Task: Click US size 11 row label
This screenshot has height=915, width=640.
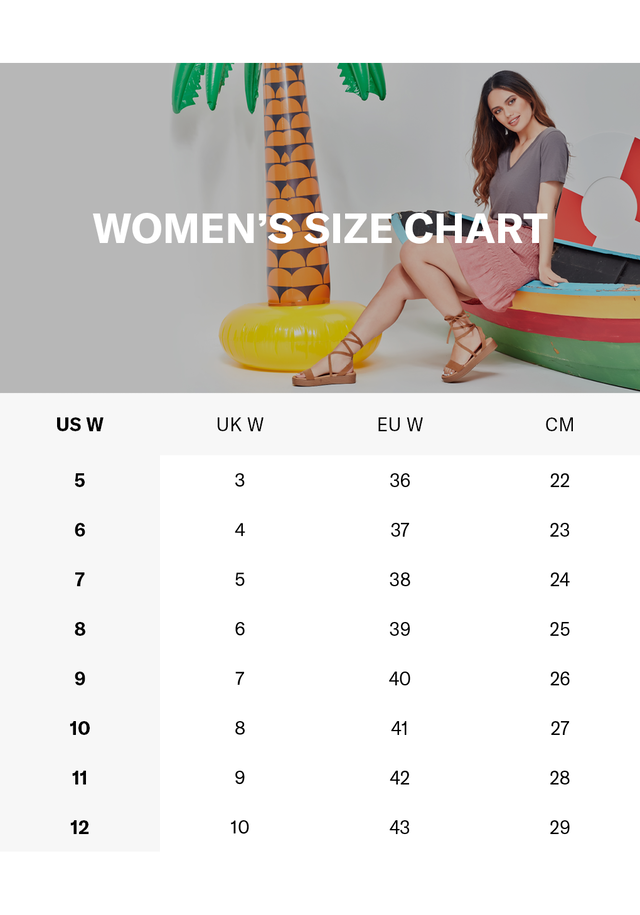Action: [80, 778]
